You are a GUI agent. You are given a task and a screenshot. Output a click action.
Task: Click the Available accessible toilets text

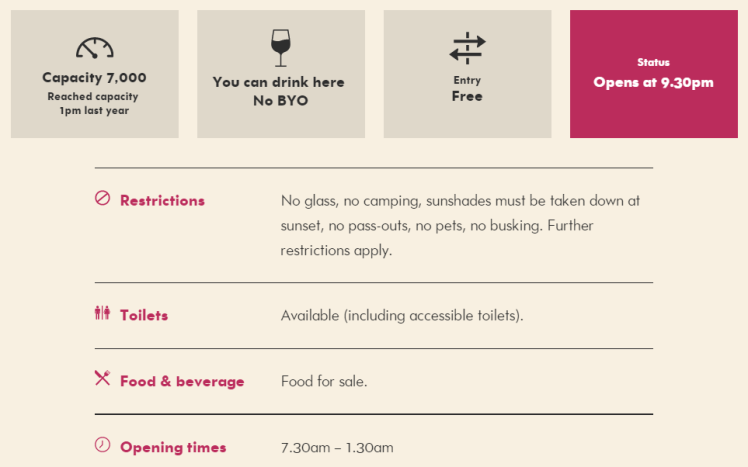coord(402,315)
